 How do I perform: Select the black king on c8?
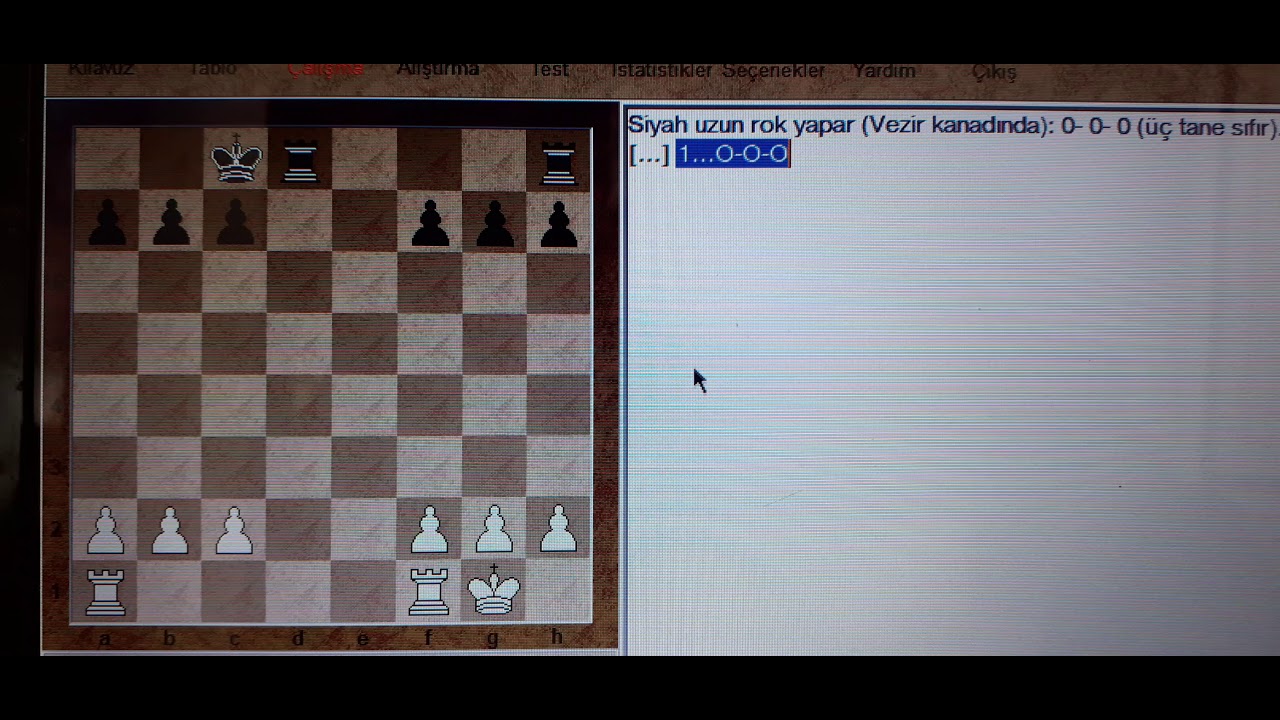click(x=236, y=158)
